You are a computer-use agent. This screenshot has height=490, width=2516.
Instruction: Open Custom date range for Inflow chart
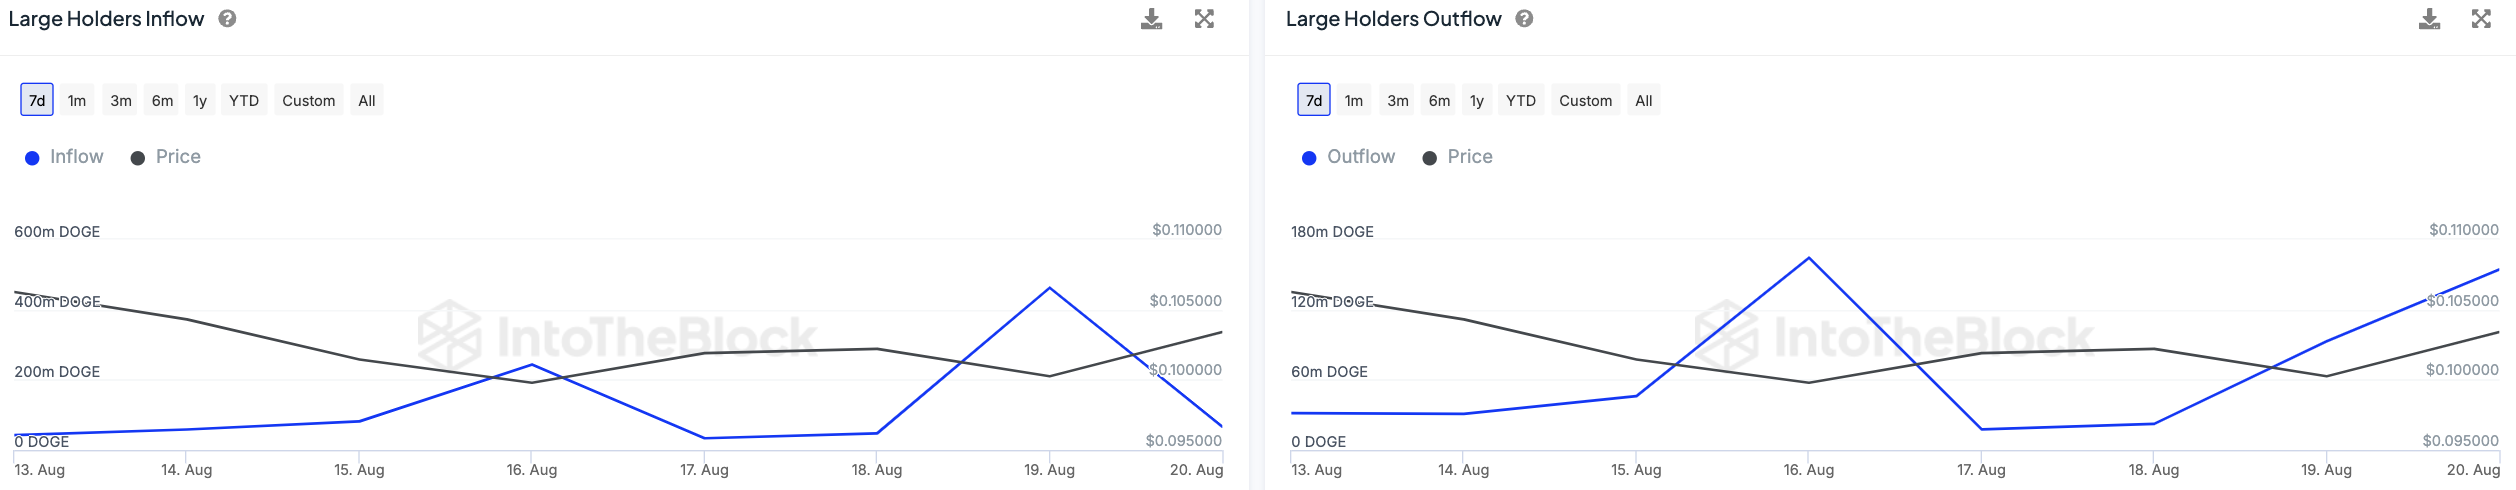point(308,100)
